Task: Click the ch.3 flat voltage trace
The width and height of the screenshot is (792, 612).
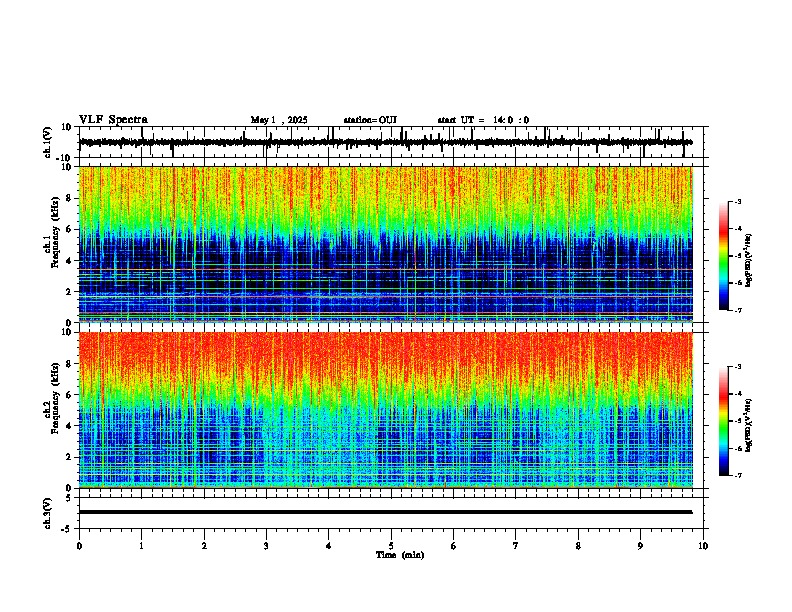Action: click(x=385, y=512)
